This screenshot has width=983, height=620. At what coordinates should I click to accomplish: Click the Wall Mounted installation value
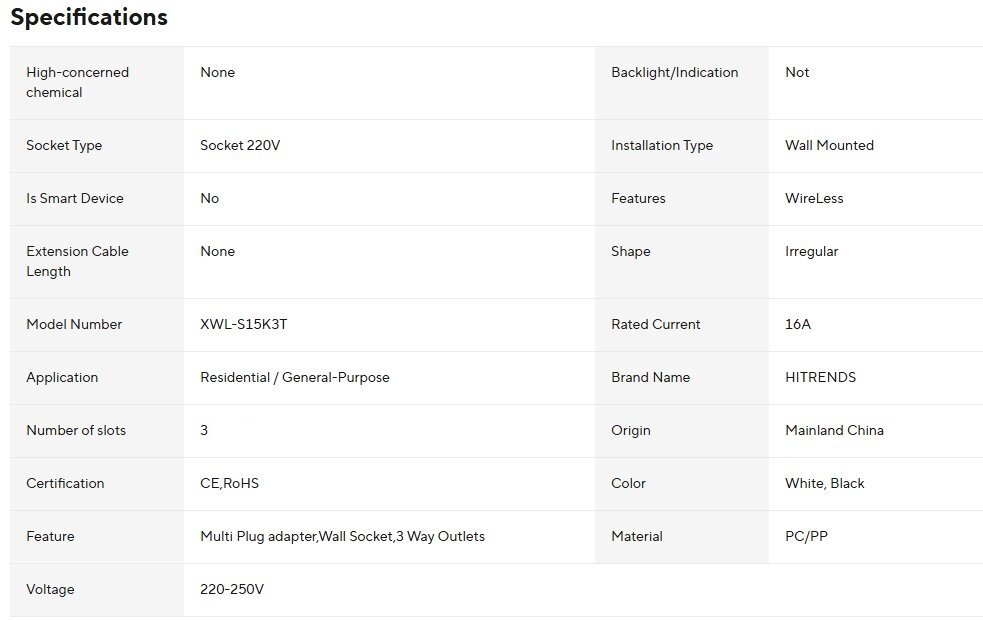829,145
